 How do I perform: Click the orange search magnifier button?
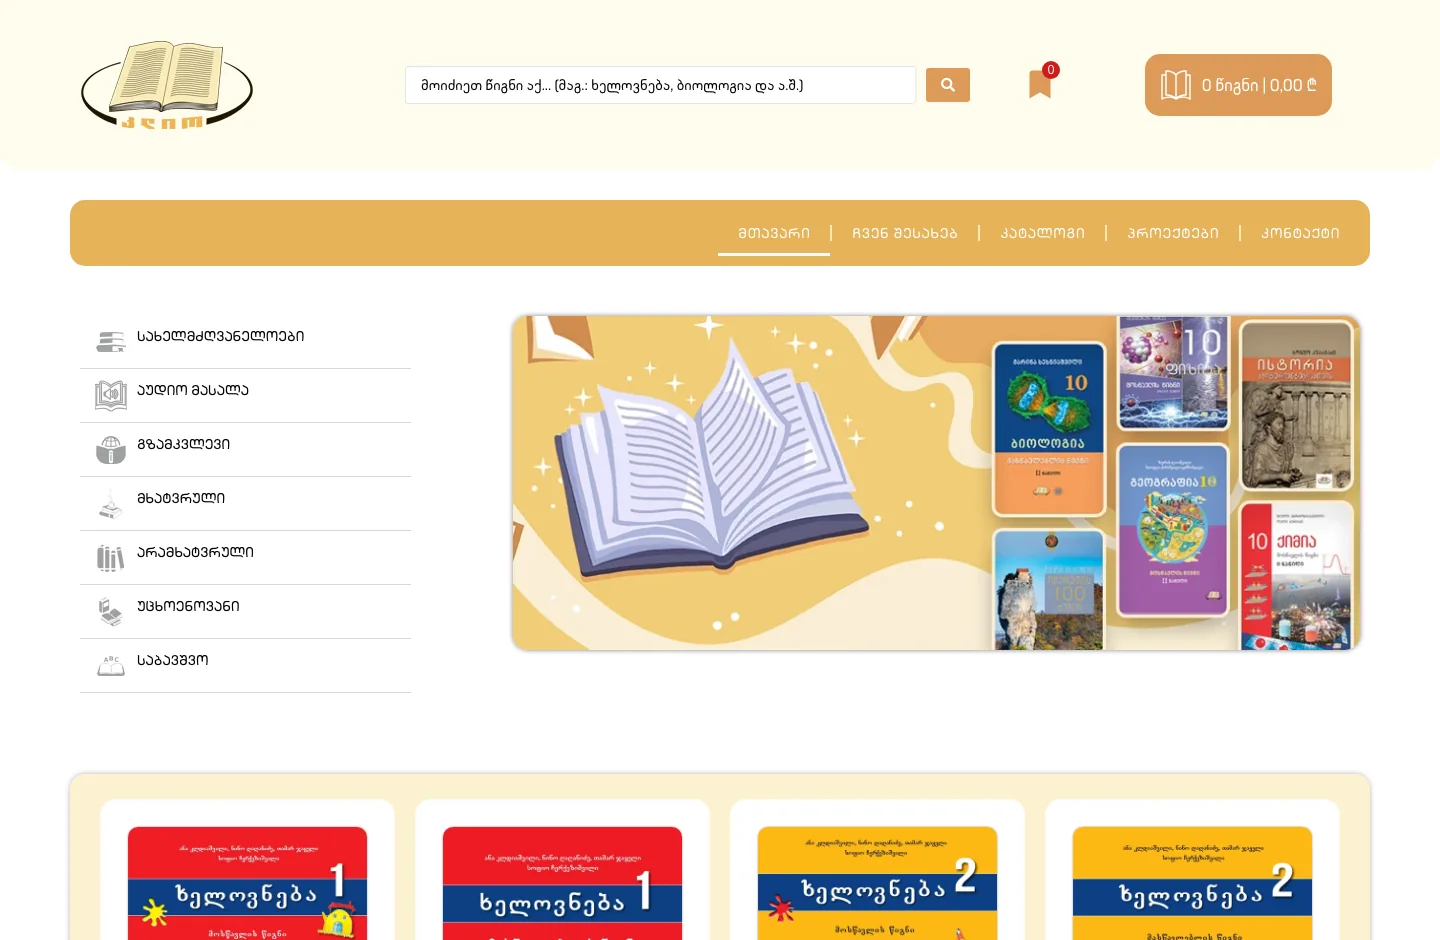948,85
